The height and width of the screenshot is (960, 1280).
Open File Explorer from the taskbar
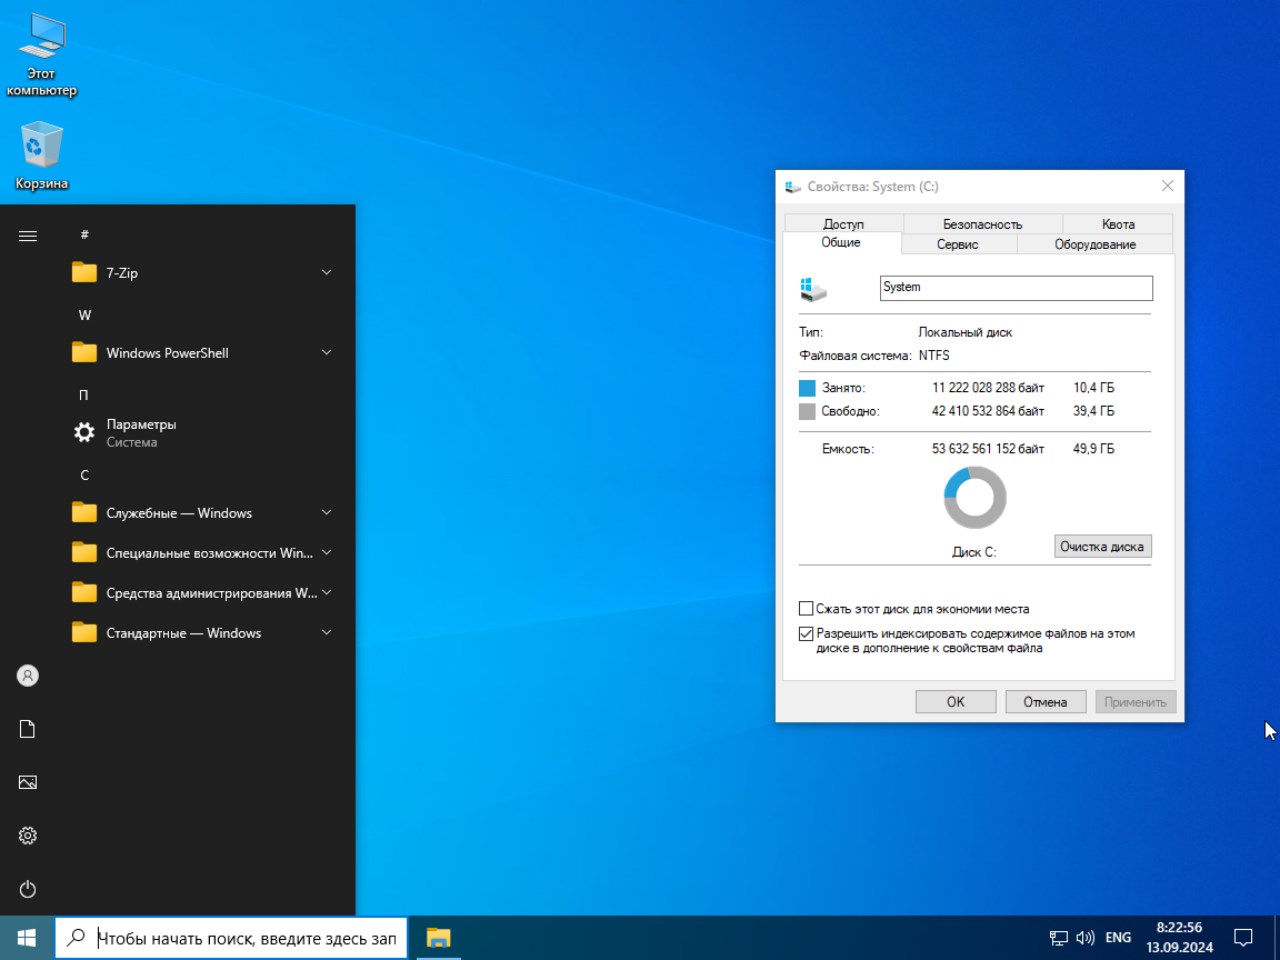438,938
